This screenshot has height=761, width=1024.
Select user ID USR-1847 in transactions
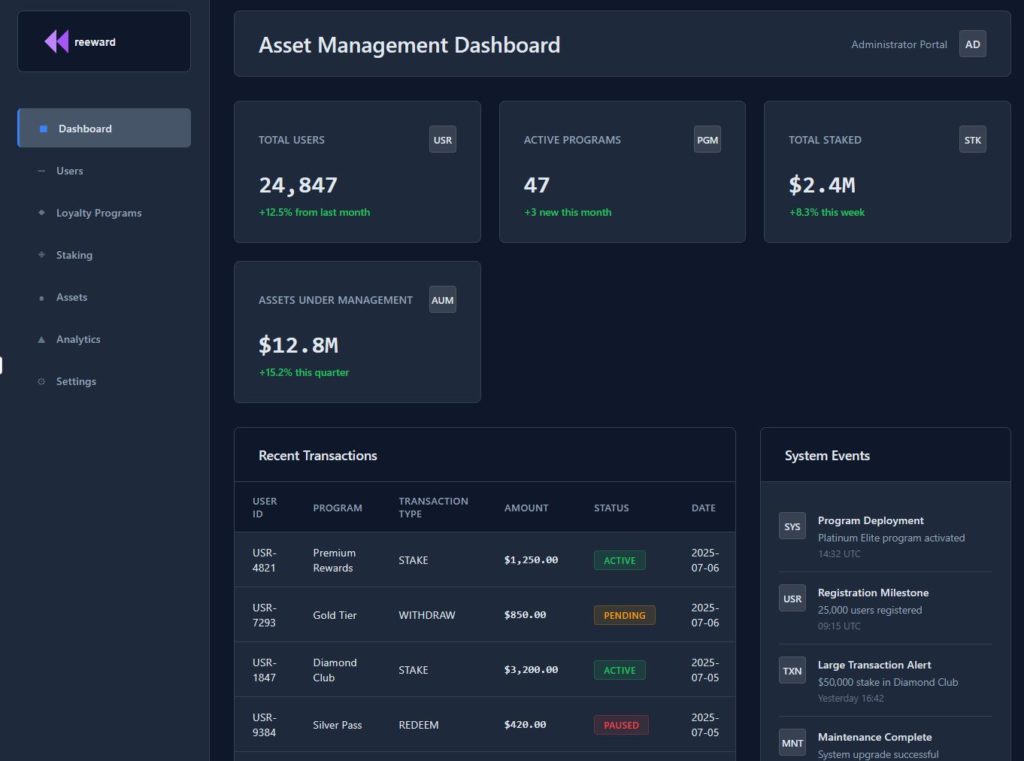pos(264,670)
